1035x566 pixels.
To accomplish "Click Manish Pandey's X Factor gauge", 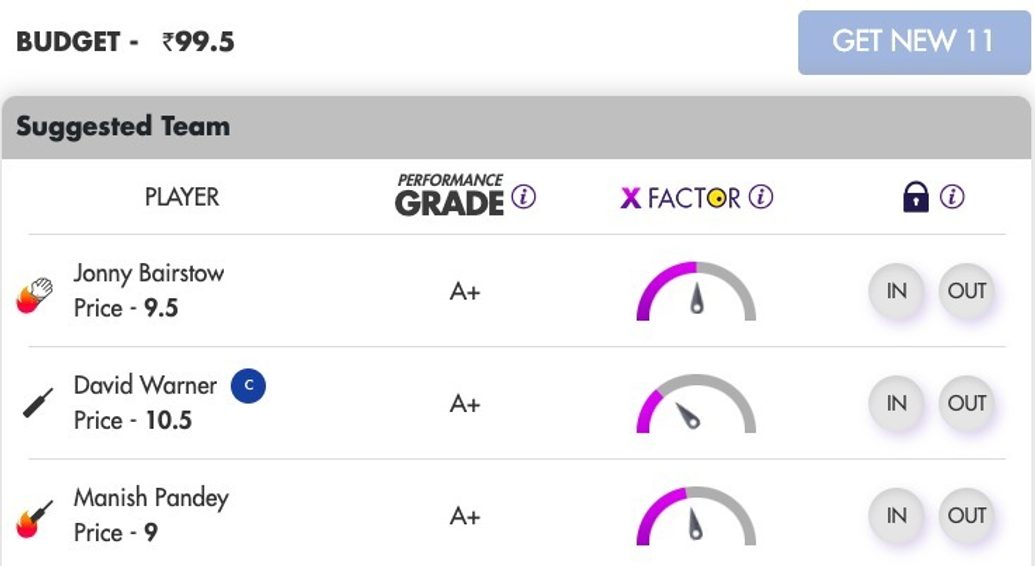I will (x=696, y=517).
